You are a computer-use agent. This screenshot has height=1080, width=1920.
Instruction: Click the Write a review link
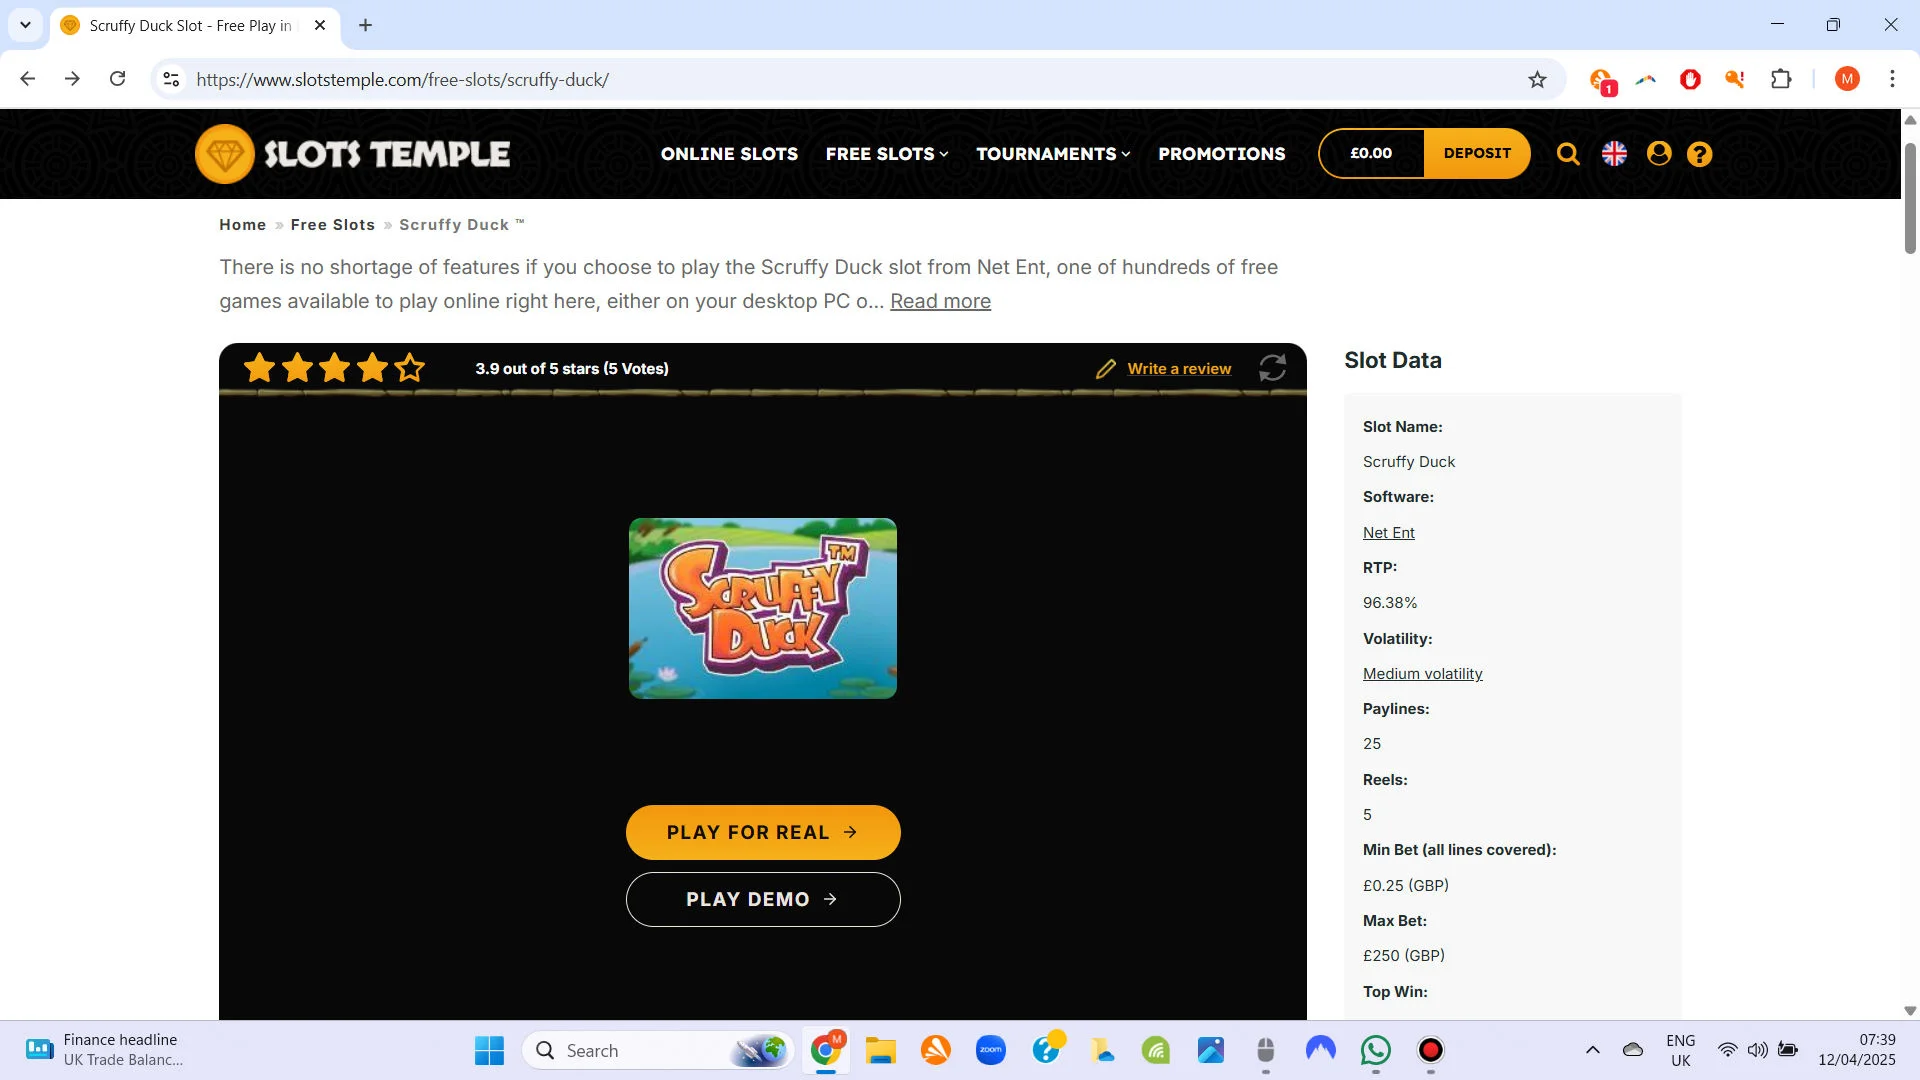1179,369
